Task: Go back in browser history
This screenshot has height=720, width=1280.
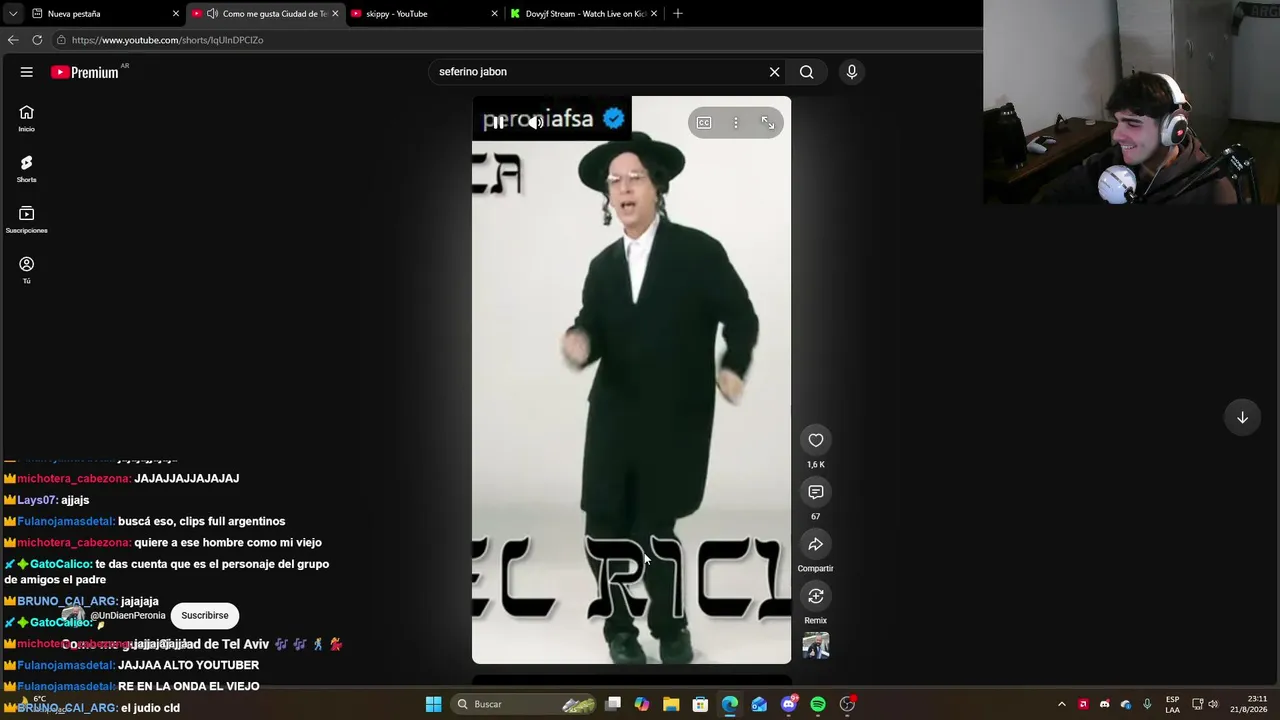Action: point(13,40)
